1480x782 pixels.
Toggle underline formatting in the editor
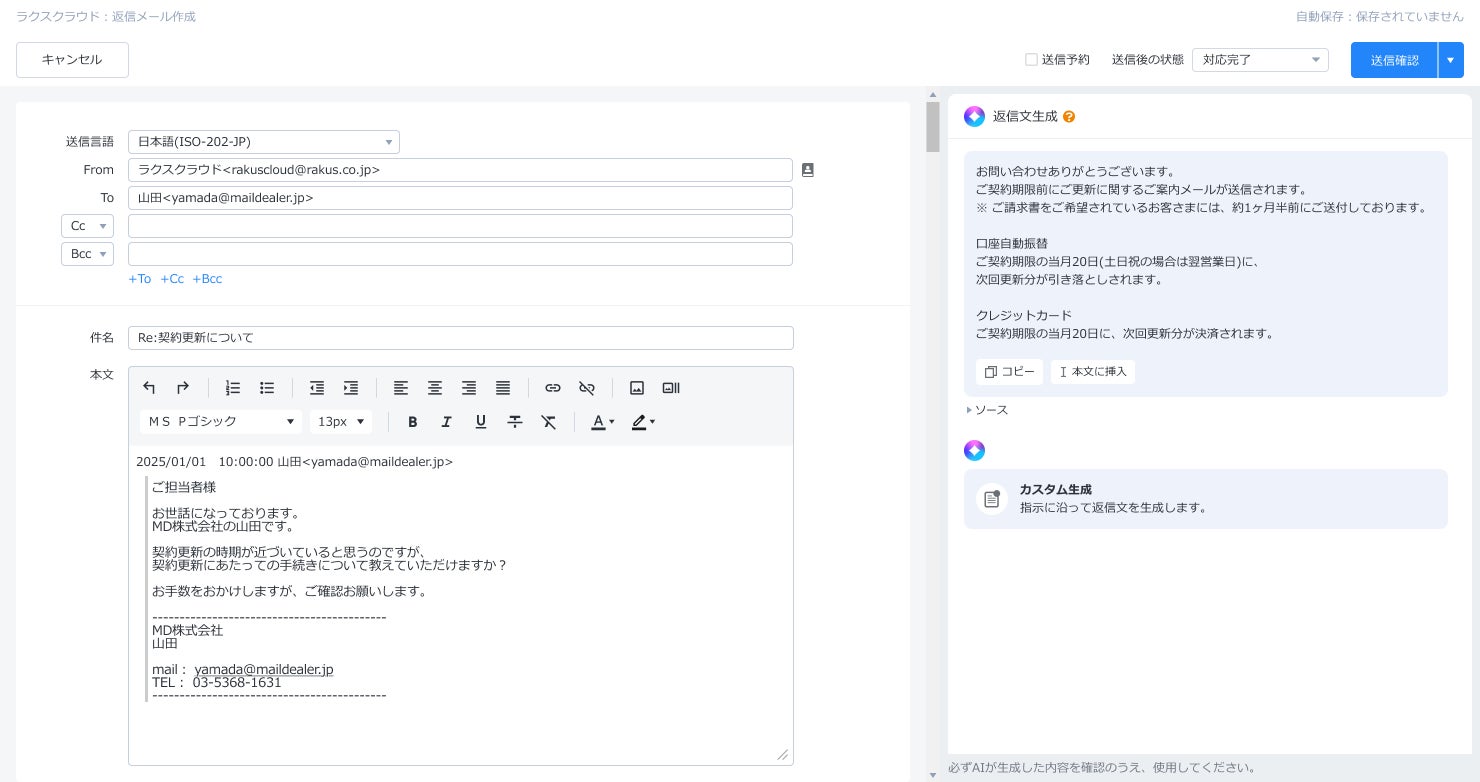tap(481, 422)
